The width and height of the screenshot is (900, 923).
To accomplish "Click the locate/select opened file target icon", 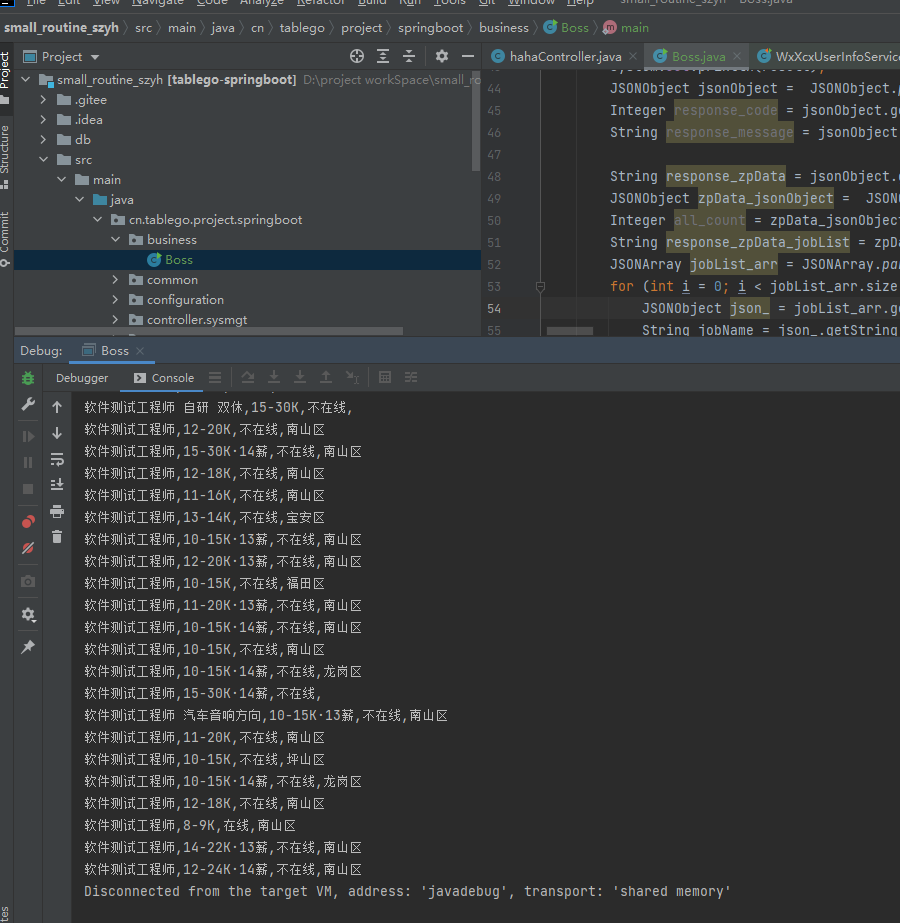I will click(x=357, y=57).
